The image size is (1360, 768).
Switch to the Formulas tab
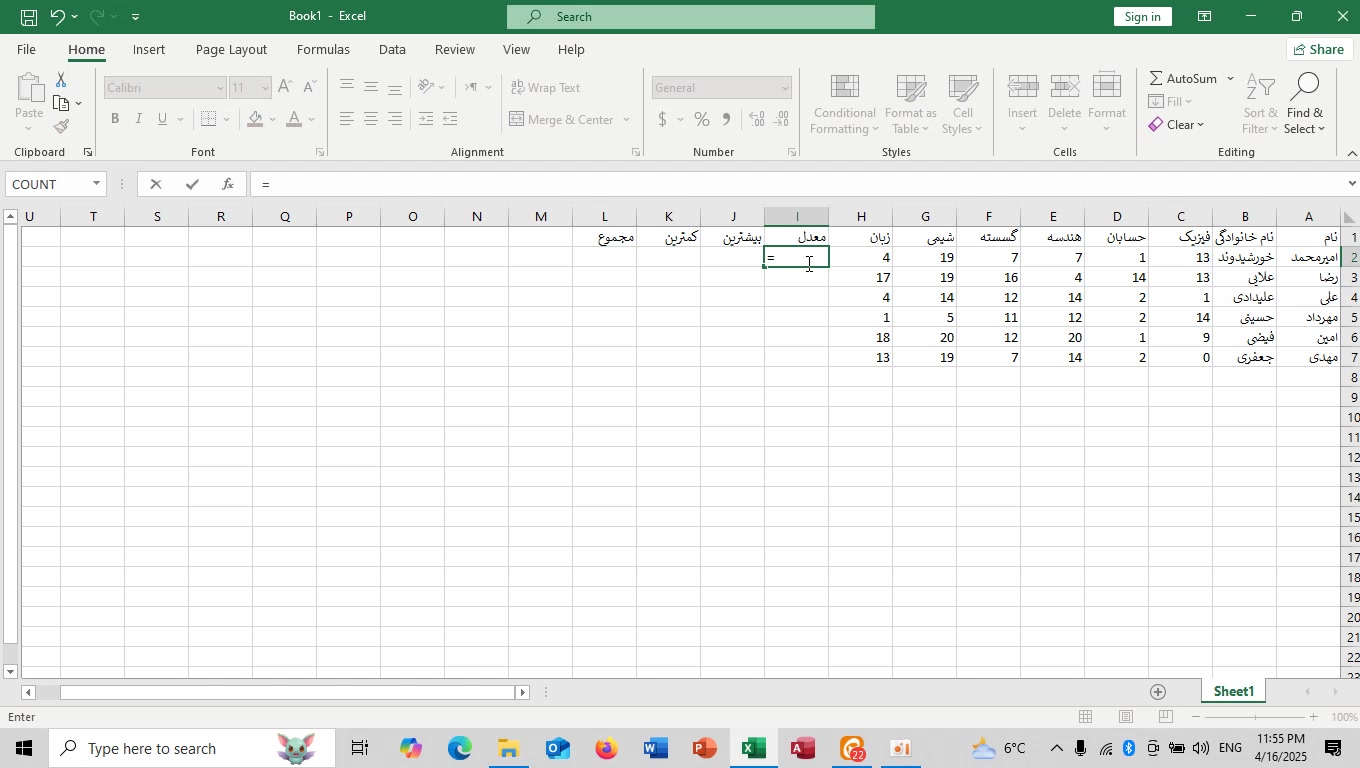click(323, 49)
